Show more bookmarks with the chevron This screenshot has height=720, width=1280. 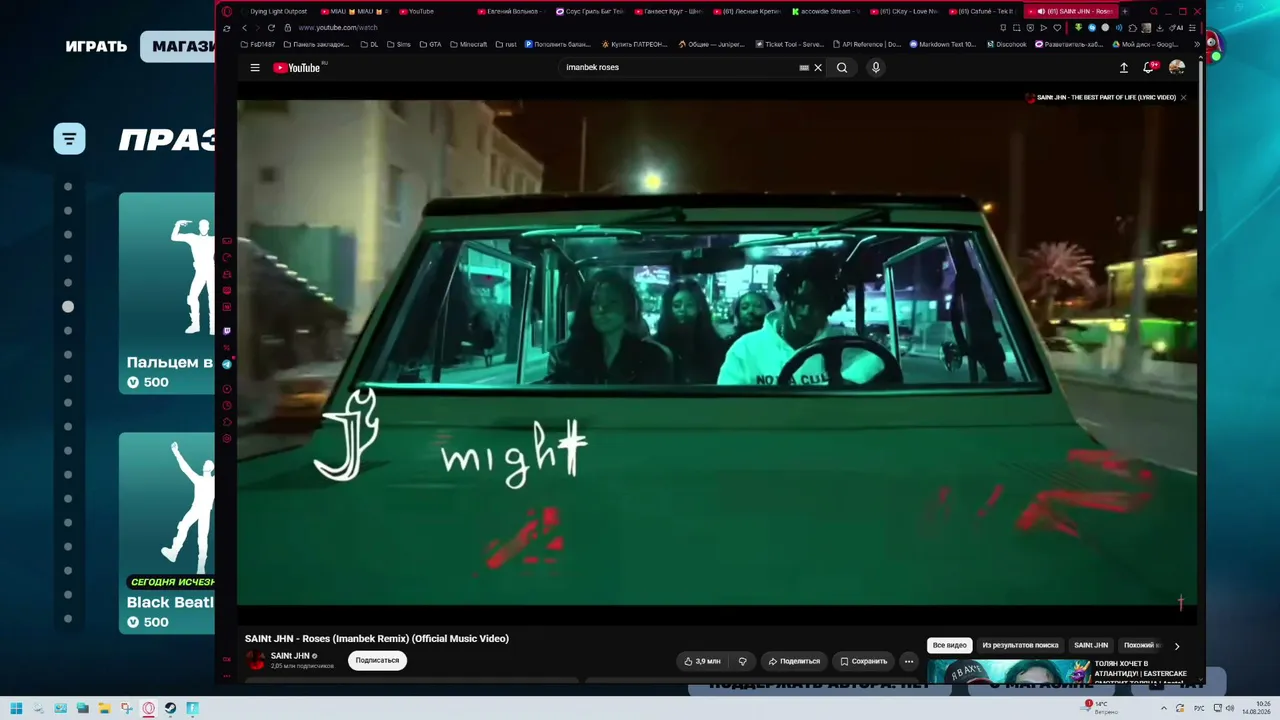coord(1197,44)
